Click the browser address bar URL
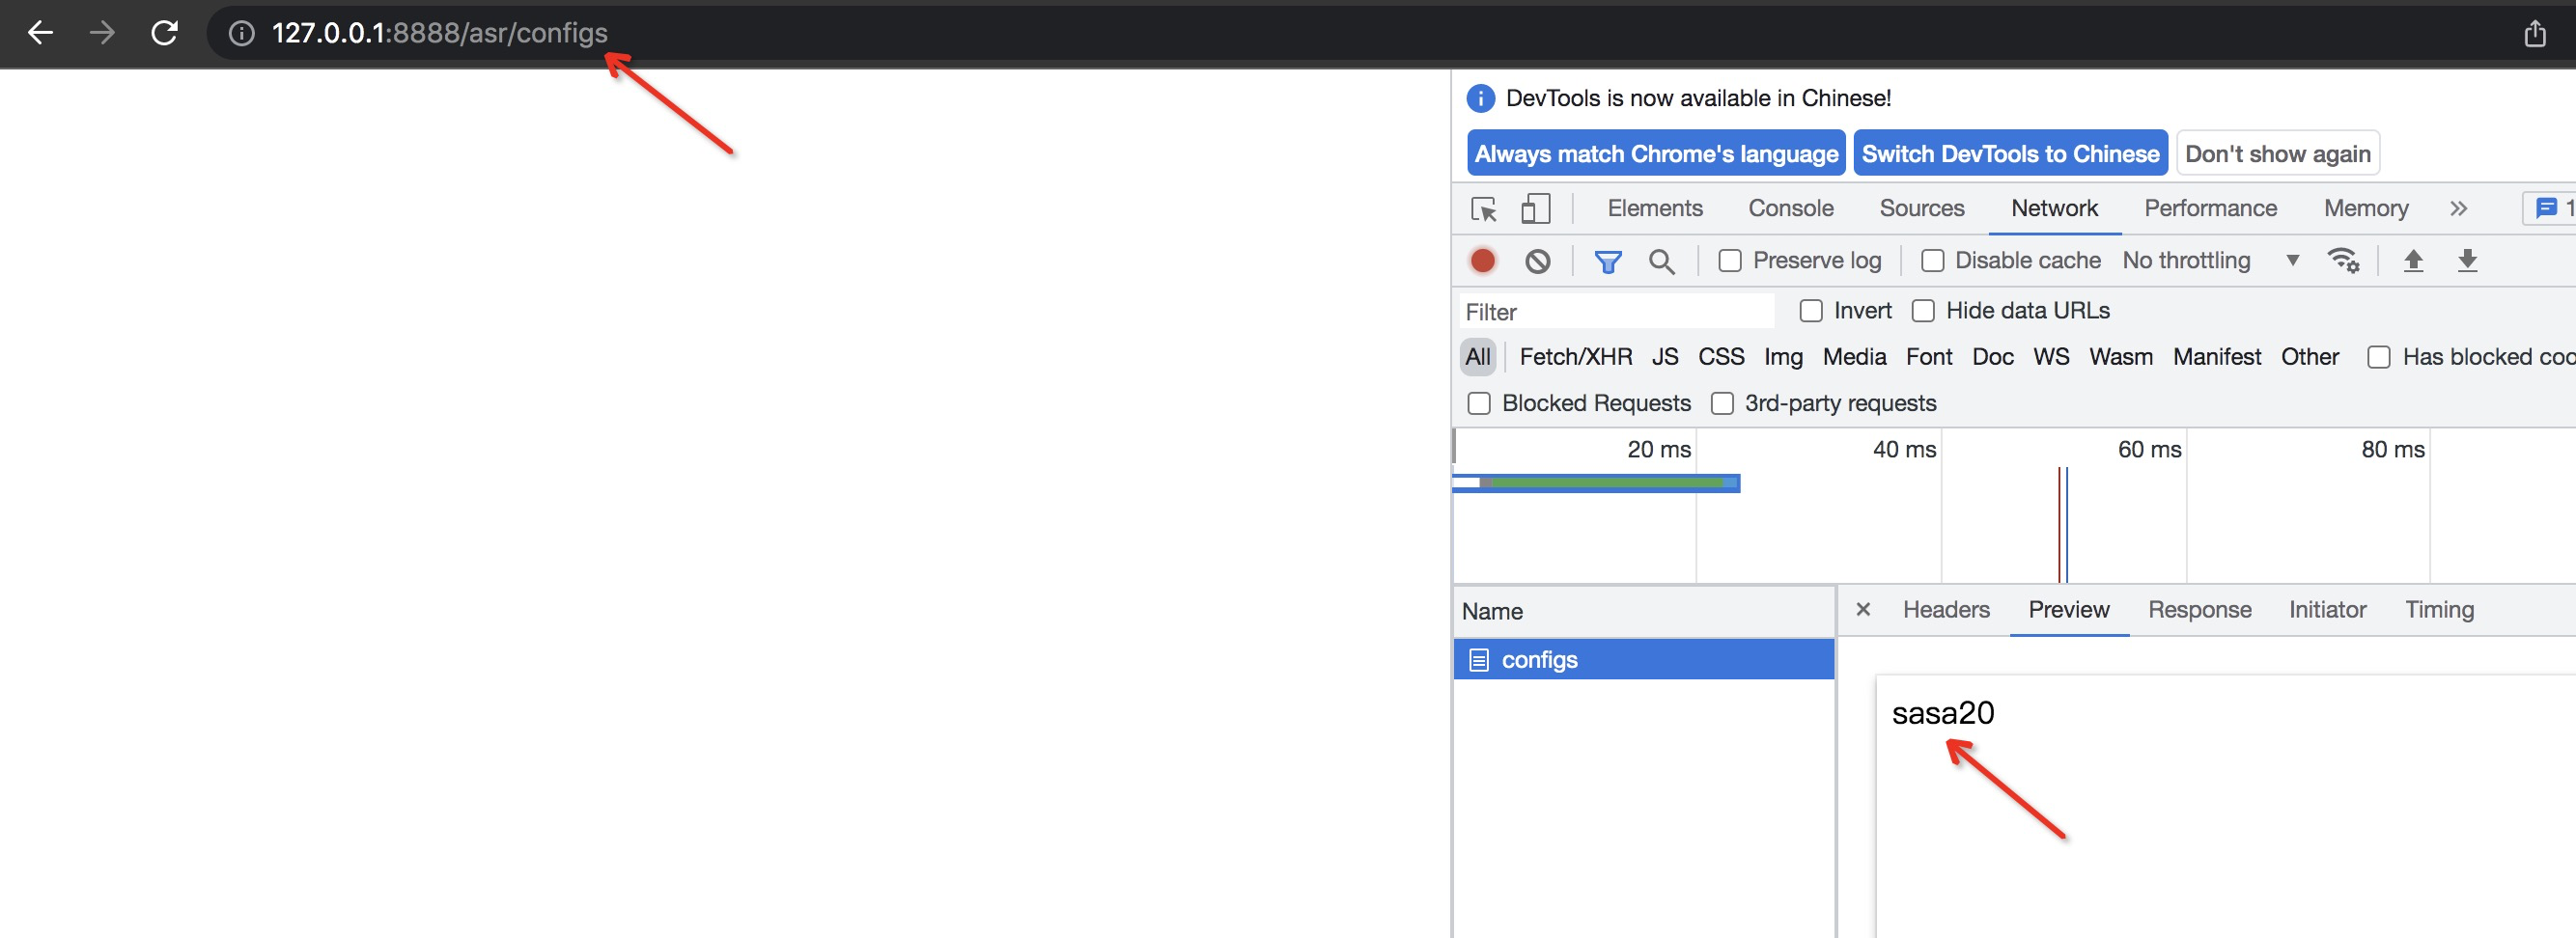2576x938 pixels. [x=439, y=33]
